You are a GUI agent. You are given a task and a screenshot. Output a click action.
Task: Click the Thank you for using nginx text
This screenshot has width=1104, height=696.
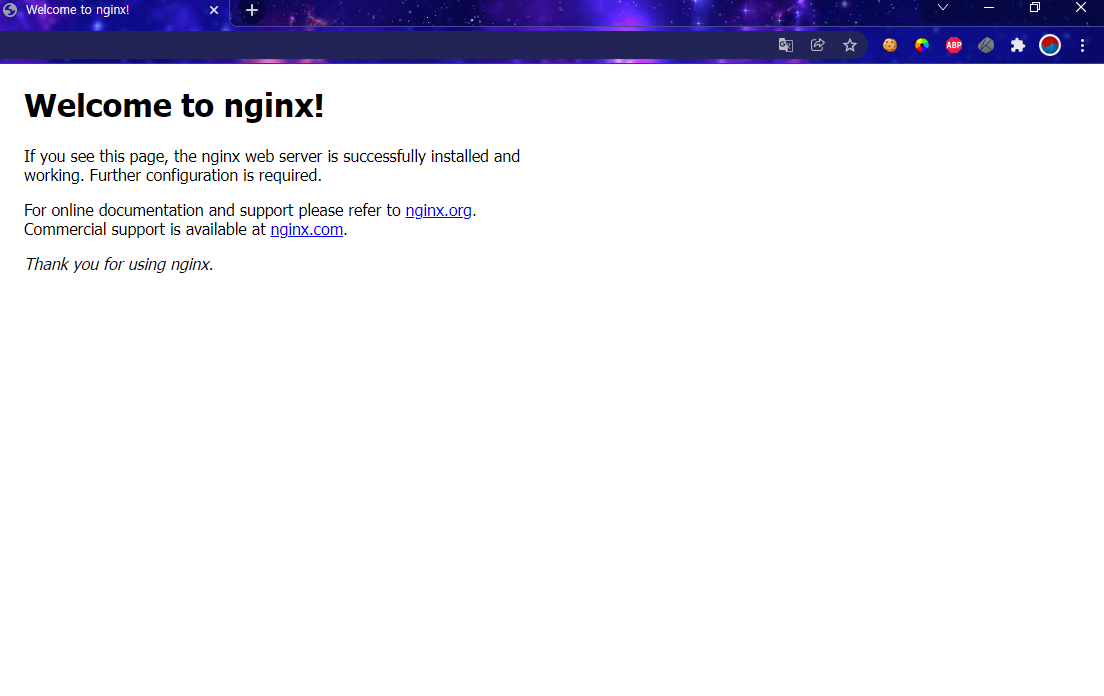[x=118, y=264]
